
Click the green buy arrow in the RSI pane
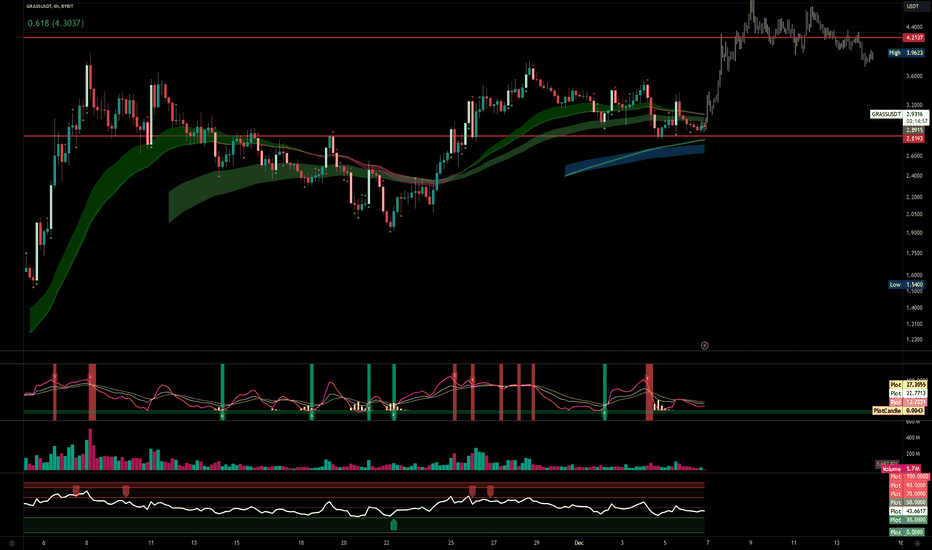coord(393,524)
